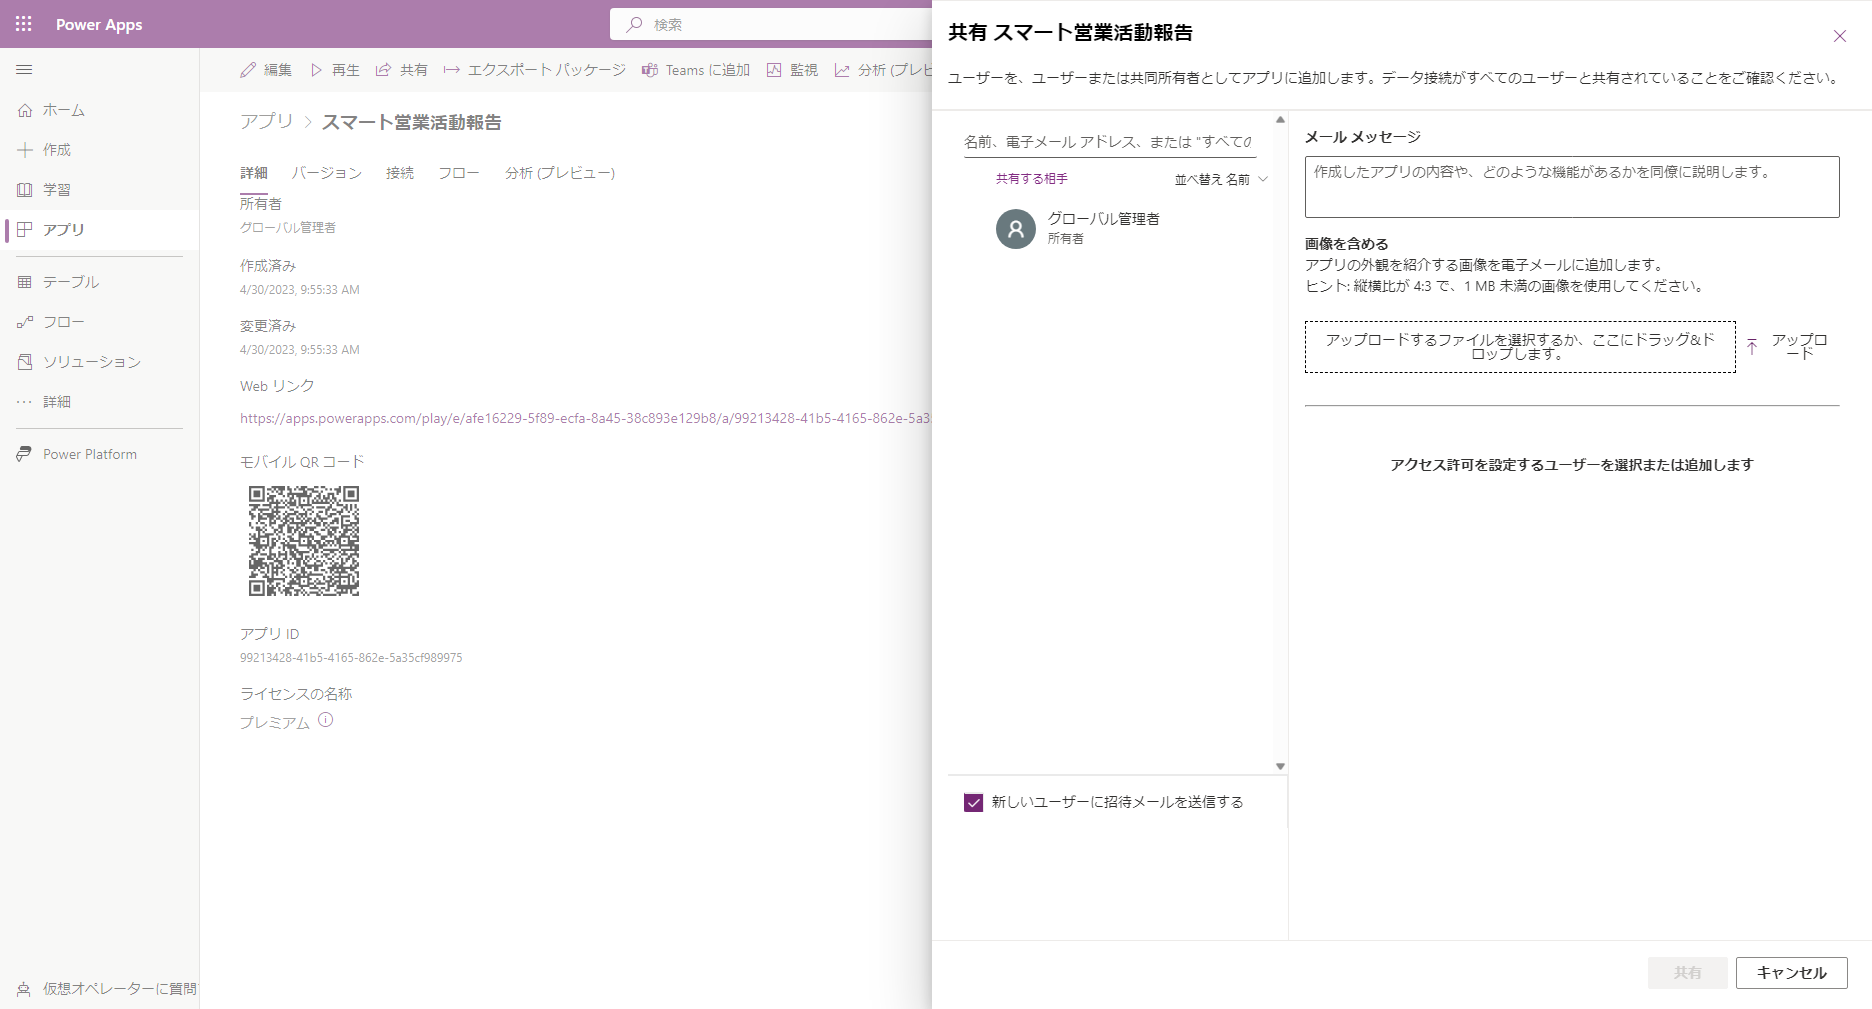The width and height of the screenshot is (1872, 1009).
Task: Click the 監視 toolbar command
Action: click(x=792, y=70)
